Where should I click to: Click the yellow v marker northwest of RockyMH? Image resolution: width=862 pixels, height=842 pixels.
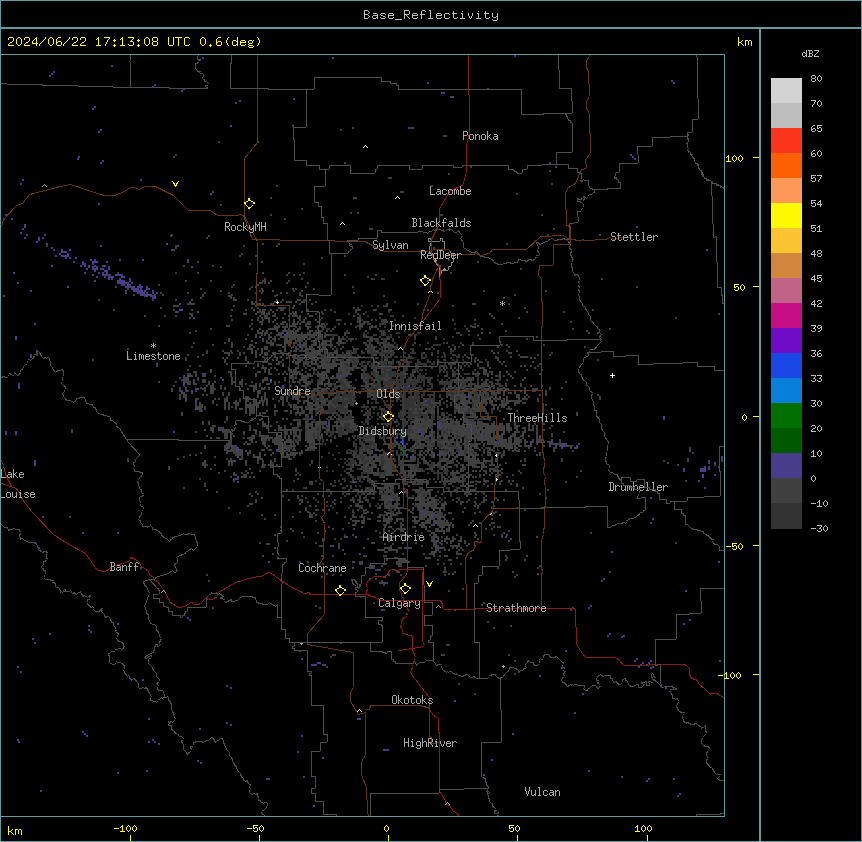(175, 184)
